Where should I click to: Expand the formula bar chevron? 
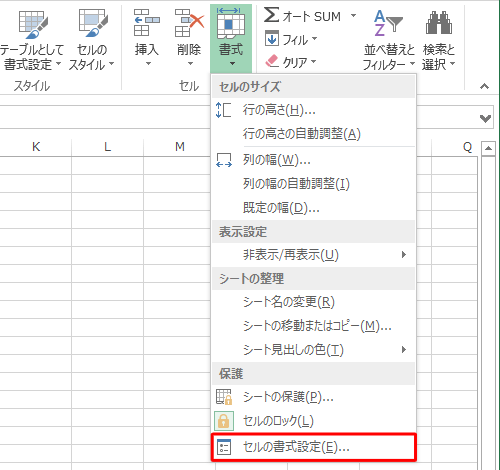(x=485, y=118)
